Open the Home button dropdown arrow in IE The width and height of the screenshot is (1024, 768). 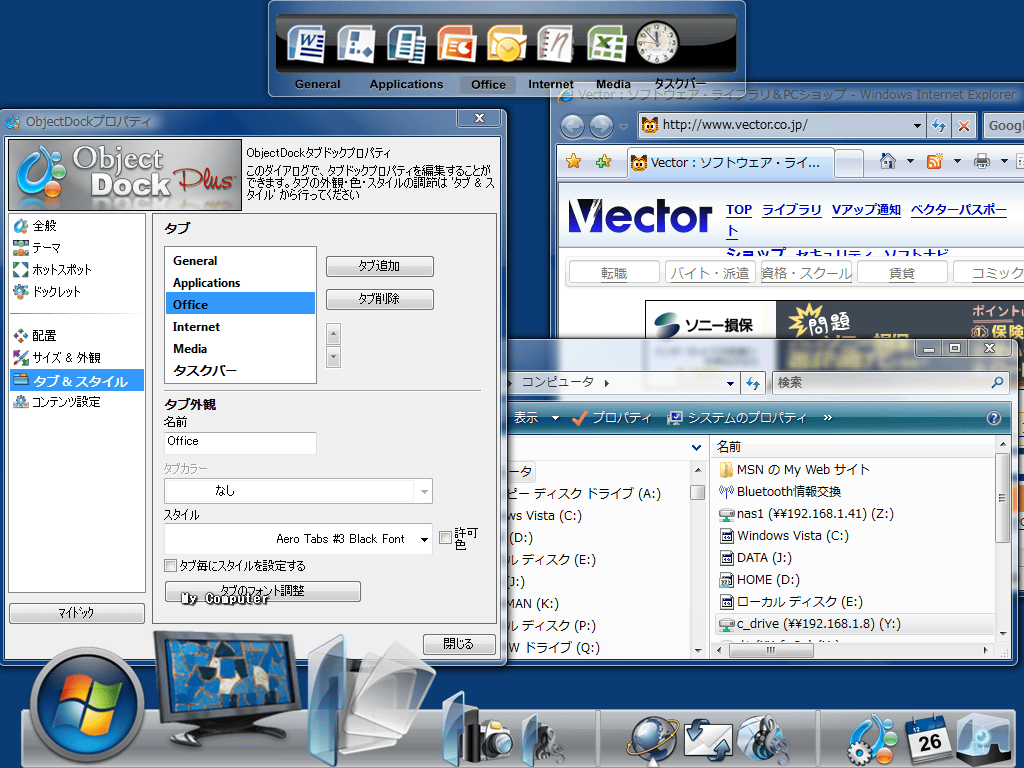point(910,161)
